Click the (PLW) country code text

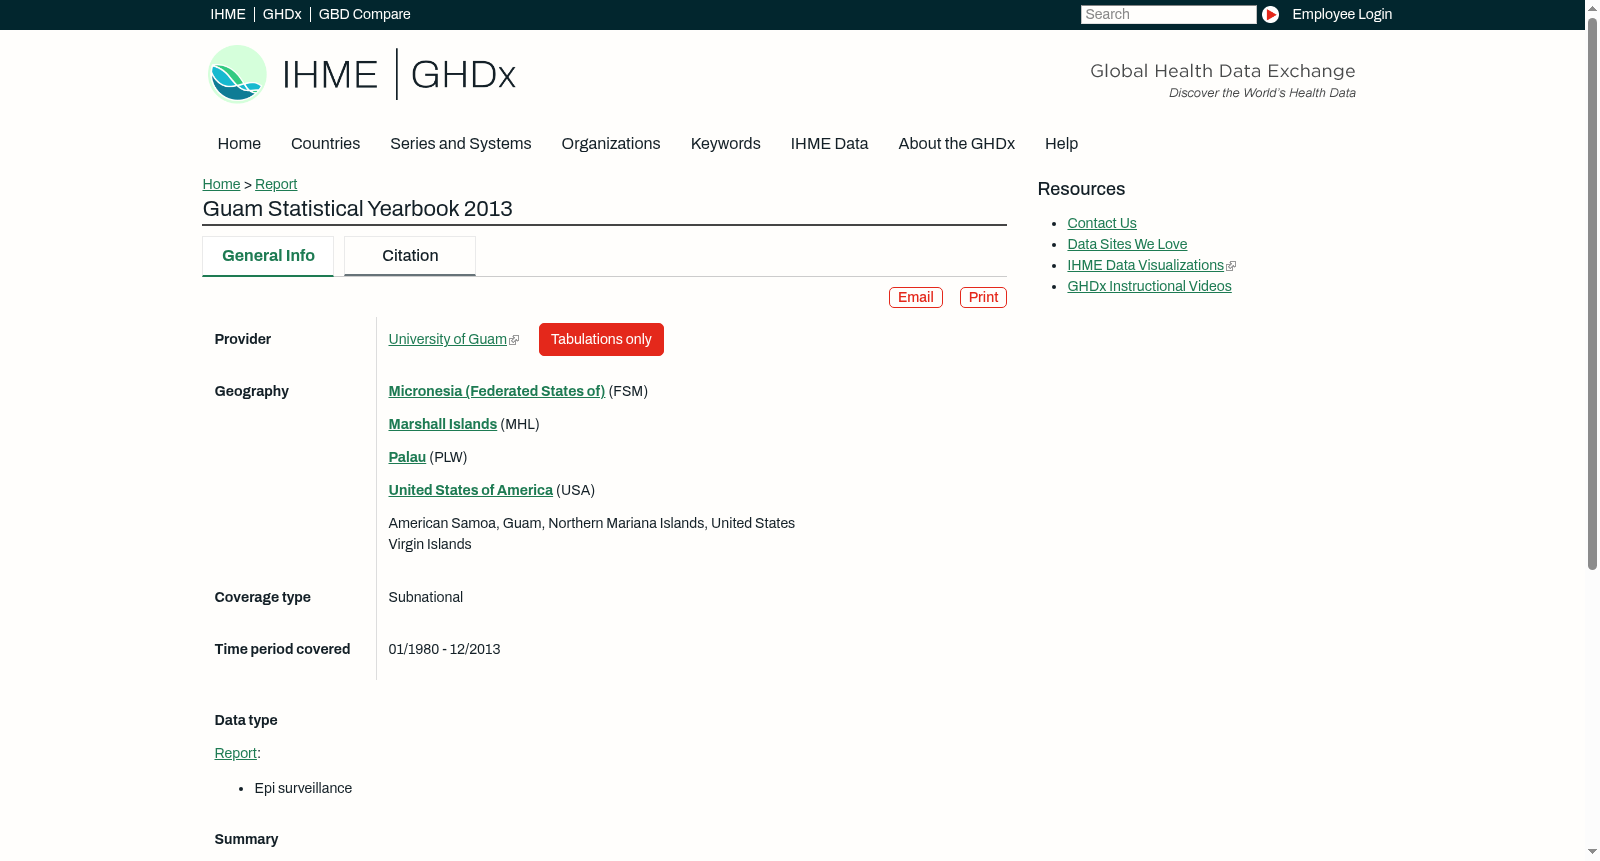point(449,457)
